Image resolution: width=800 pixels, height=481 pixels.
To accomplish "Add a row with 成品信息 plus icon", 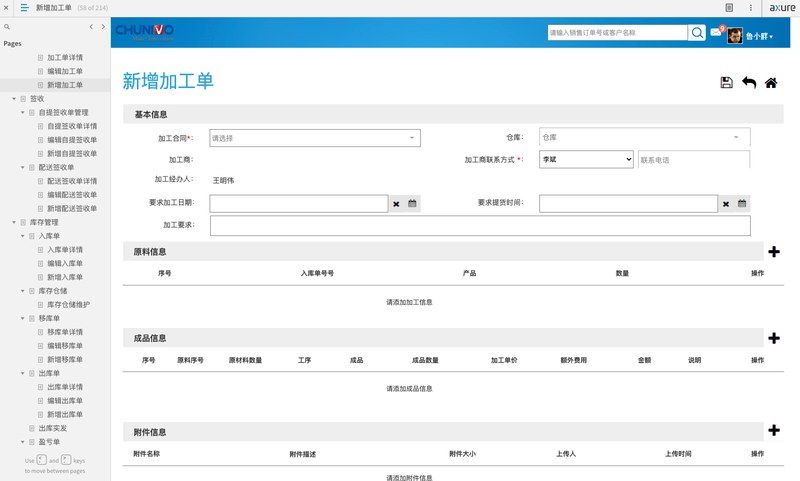I will tap(774, 338).
